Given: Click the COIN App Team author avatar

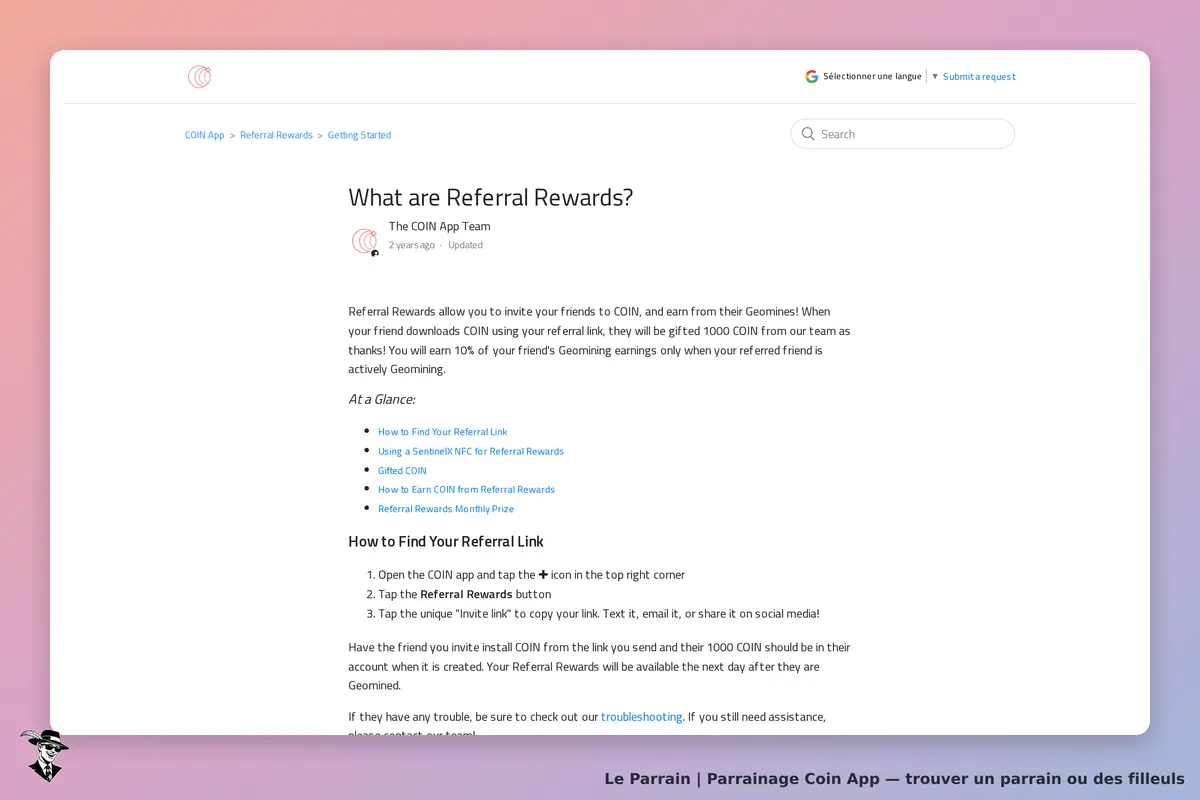Looking at the screenshot, I should [x=365, y=241].
